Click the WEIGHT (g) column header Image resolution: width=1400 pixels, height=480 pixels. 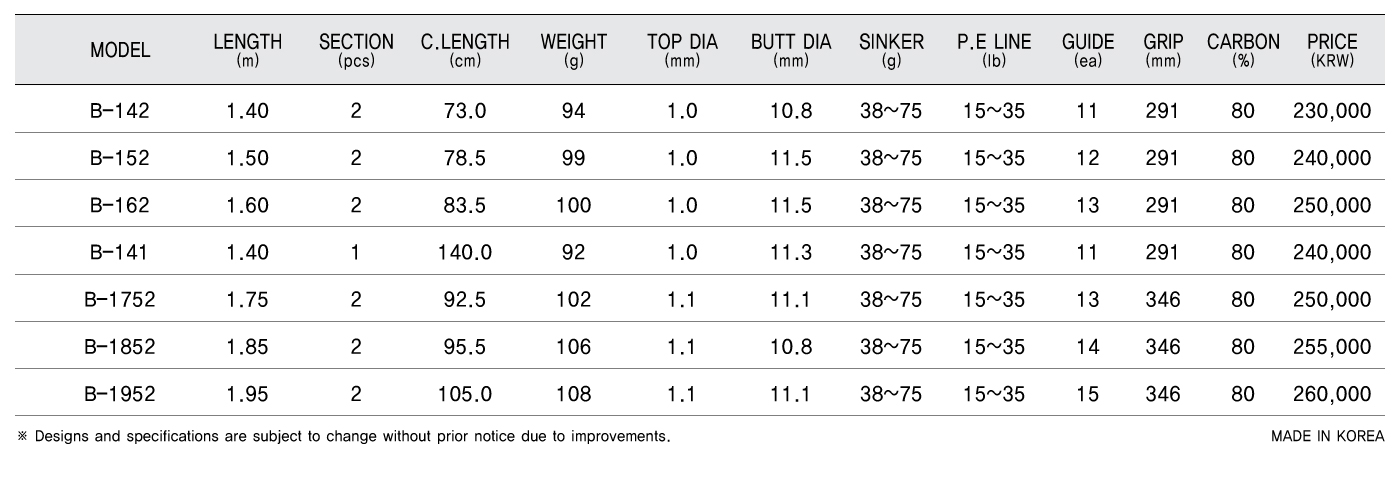point(574,50)
